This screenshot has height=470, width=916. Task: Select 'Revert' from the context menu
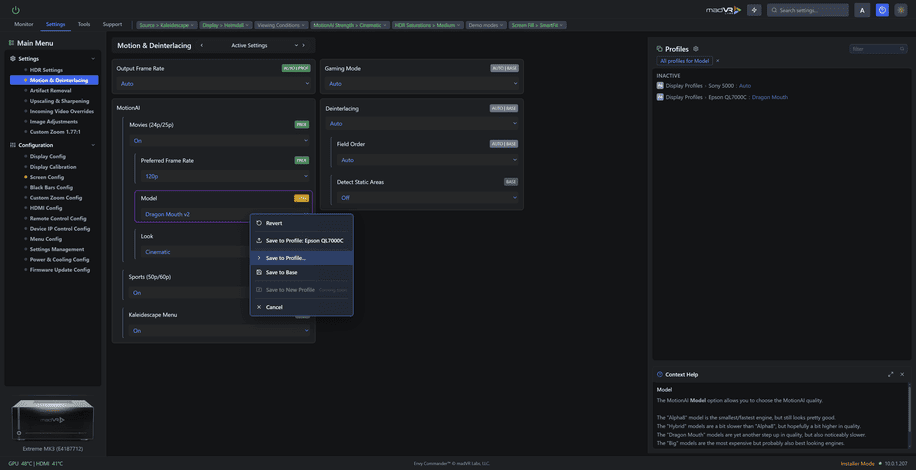tap(274, 223)
